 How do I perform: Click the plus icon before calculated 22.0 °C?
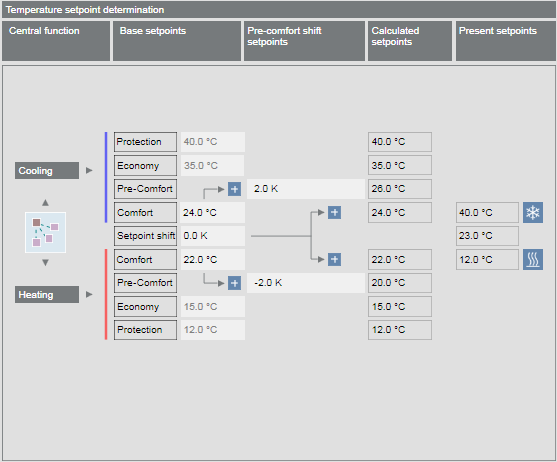pos(334,260)
